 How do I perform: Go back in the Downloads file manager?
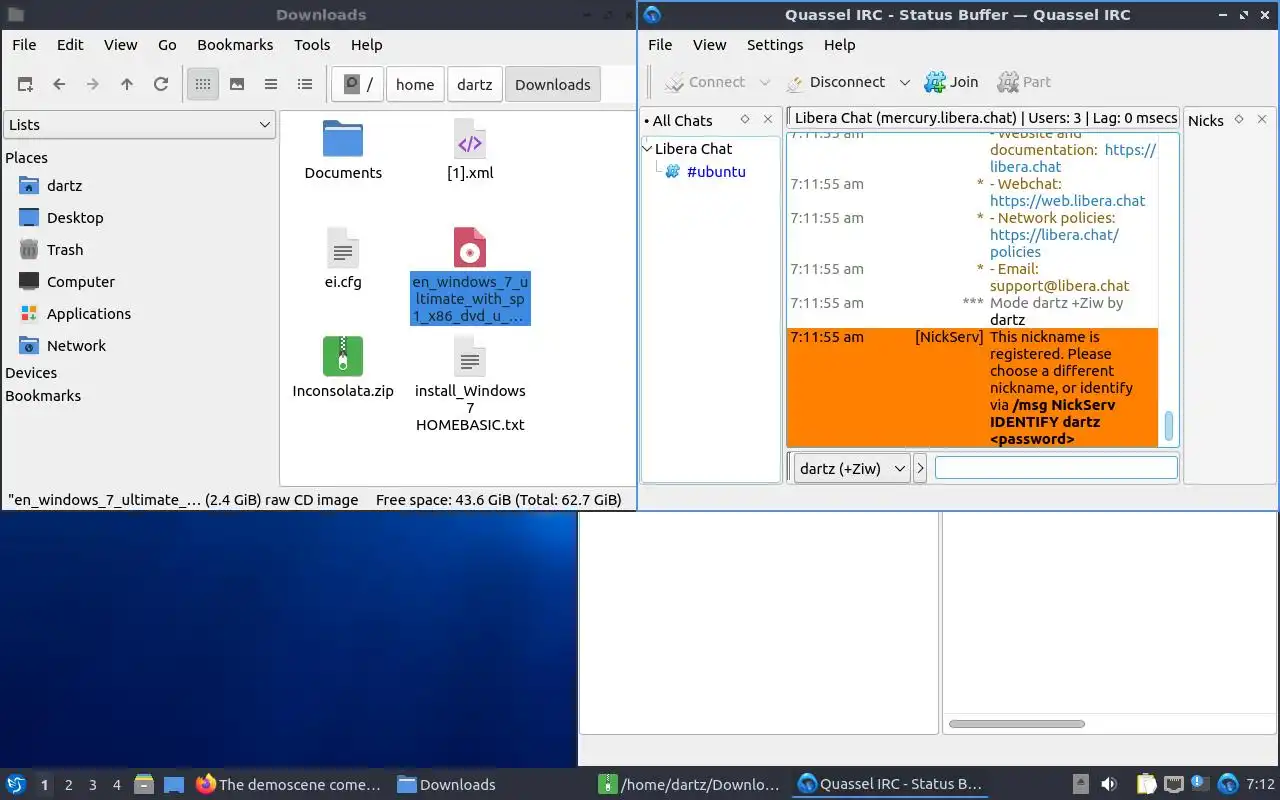click(x=59, y=85)
